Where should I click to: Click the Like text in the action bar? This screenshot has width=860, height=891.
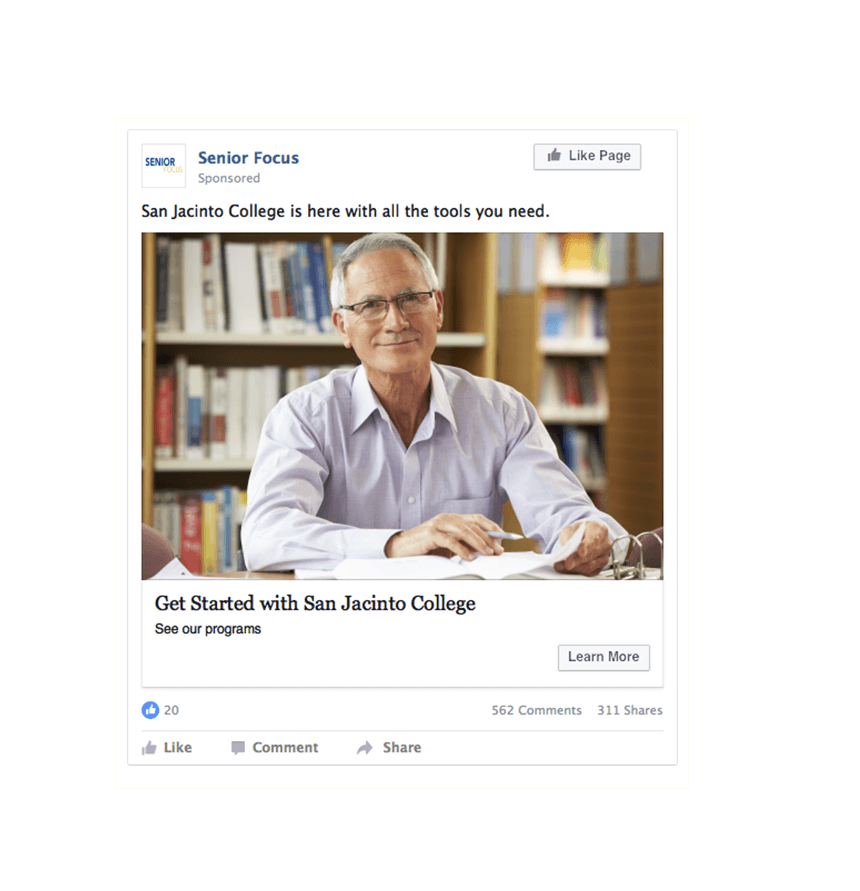click(x=178, y=748)
